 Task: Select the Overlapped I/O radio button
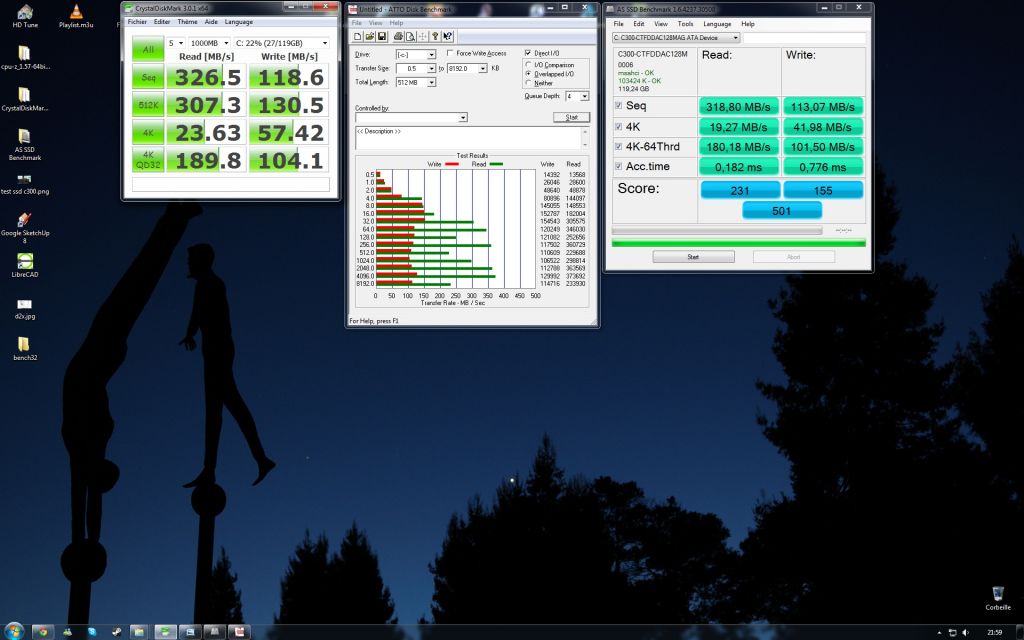tap(528, 74)
